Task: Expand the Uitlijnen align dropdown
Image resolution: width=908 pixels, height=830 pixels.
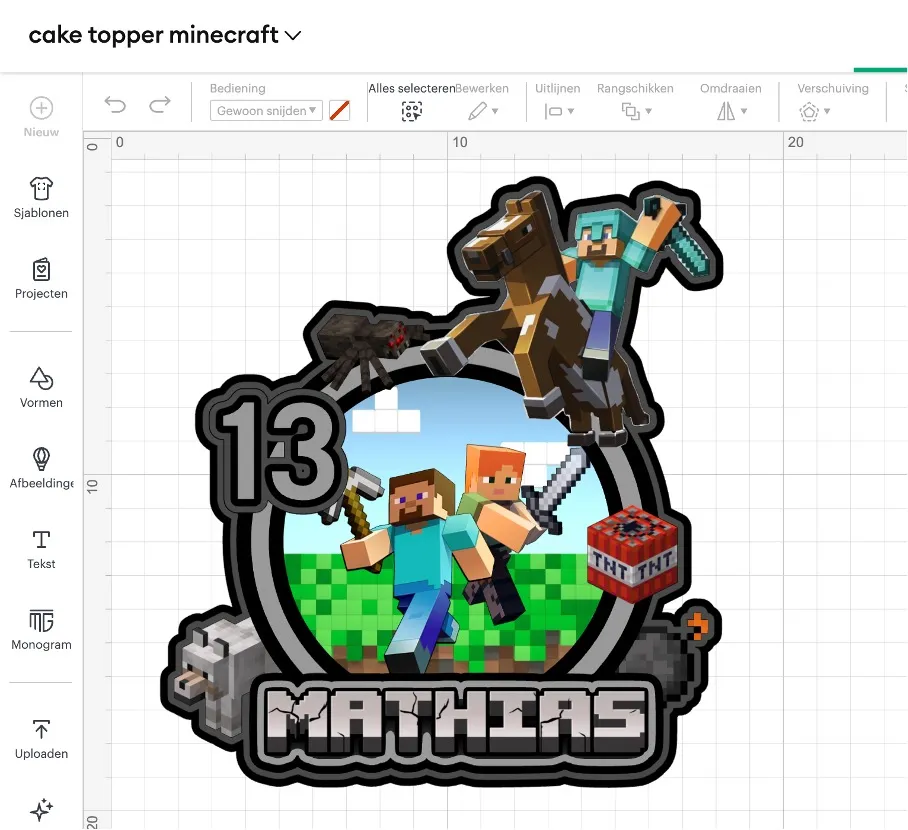Action: pos(558,111)
